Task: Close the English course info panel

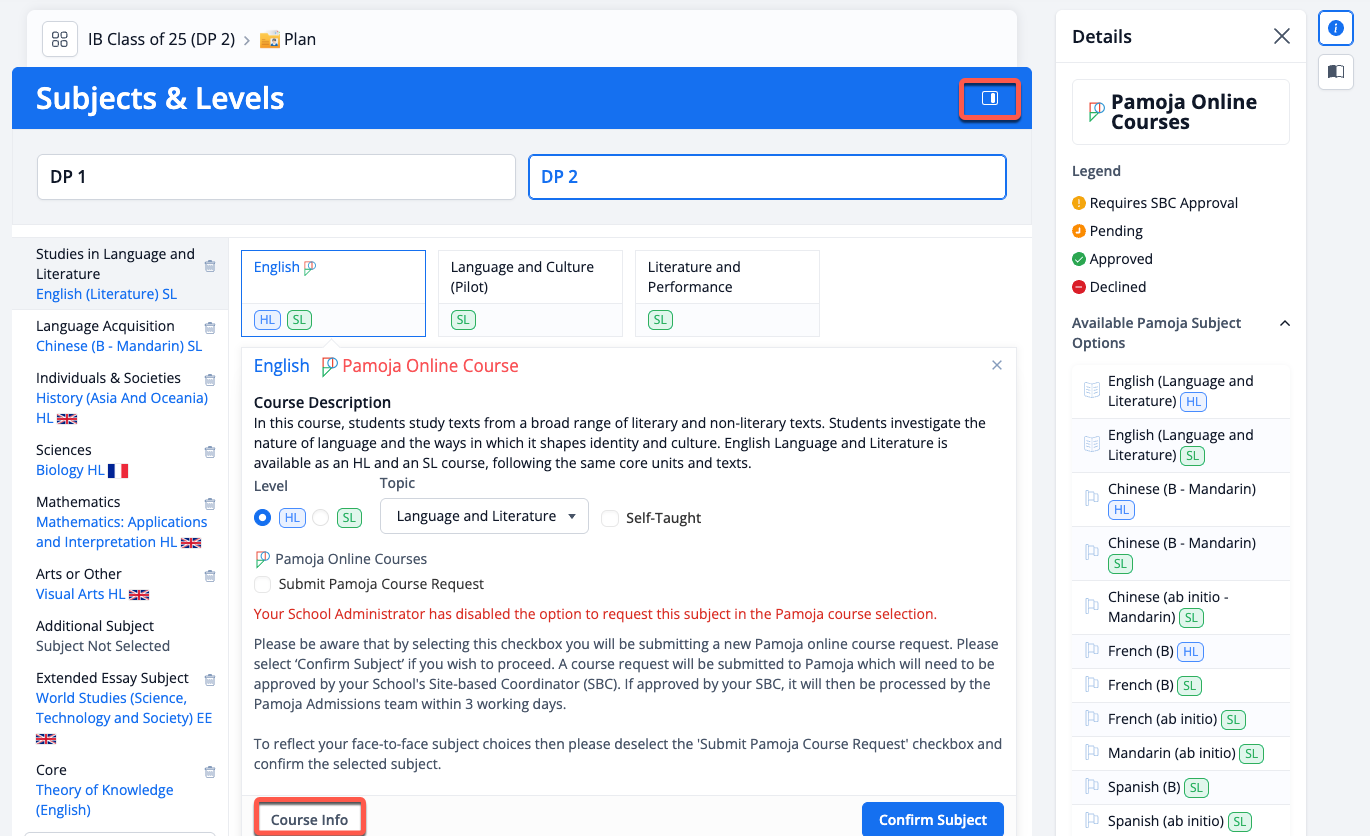Action: 996,366
